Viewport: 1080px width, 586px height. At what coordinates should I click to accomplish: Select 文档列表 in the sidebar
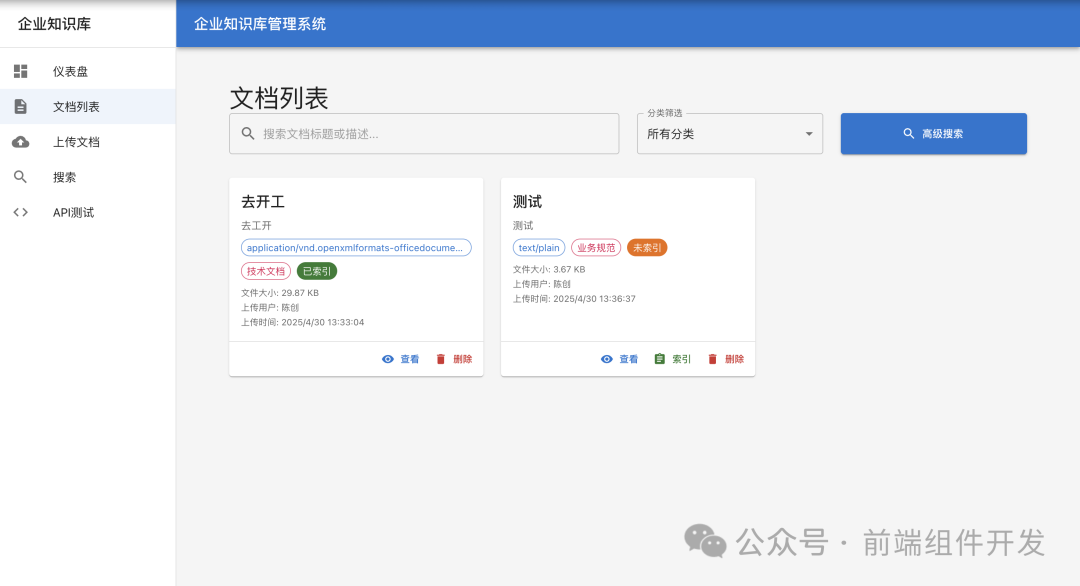88,106
